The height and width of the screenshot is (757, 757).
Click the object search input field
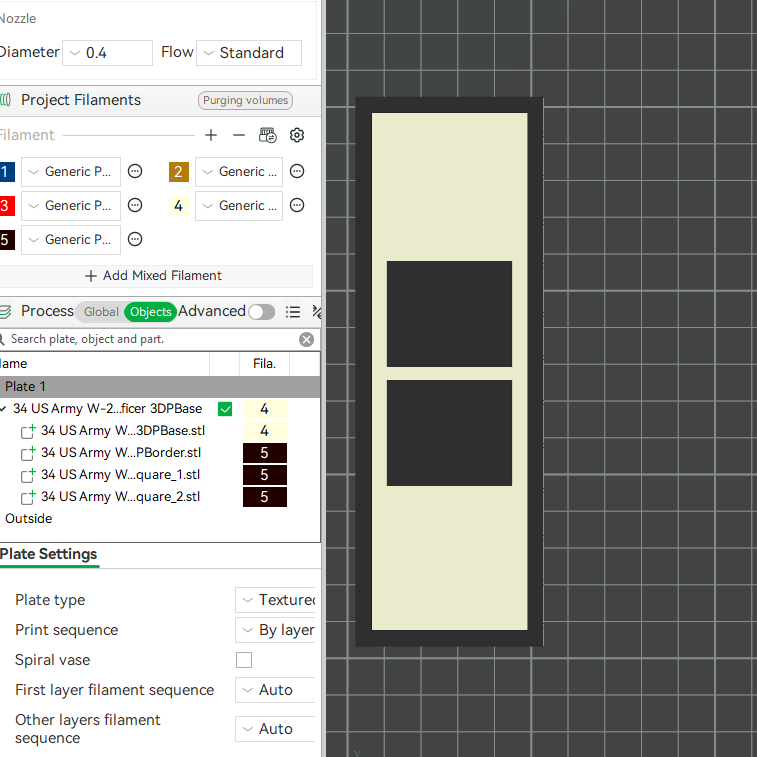click(152, 339)
